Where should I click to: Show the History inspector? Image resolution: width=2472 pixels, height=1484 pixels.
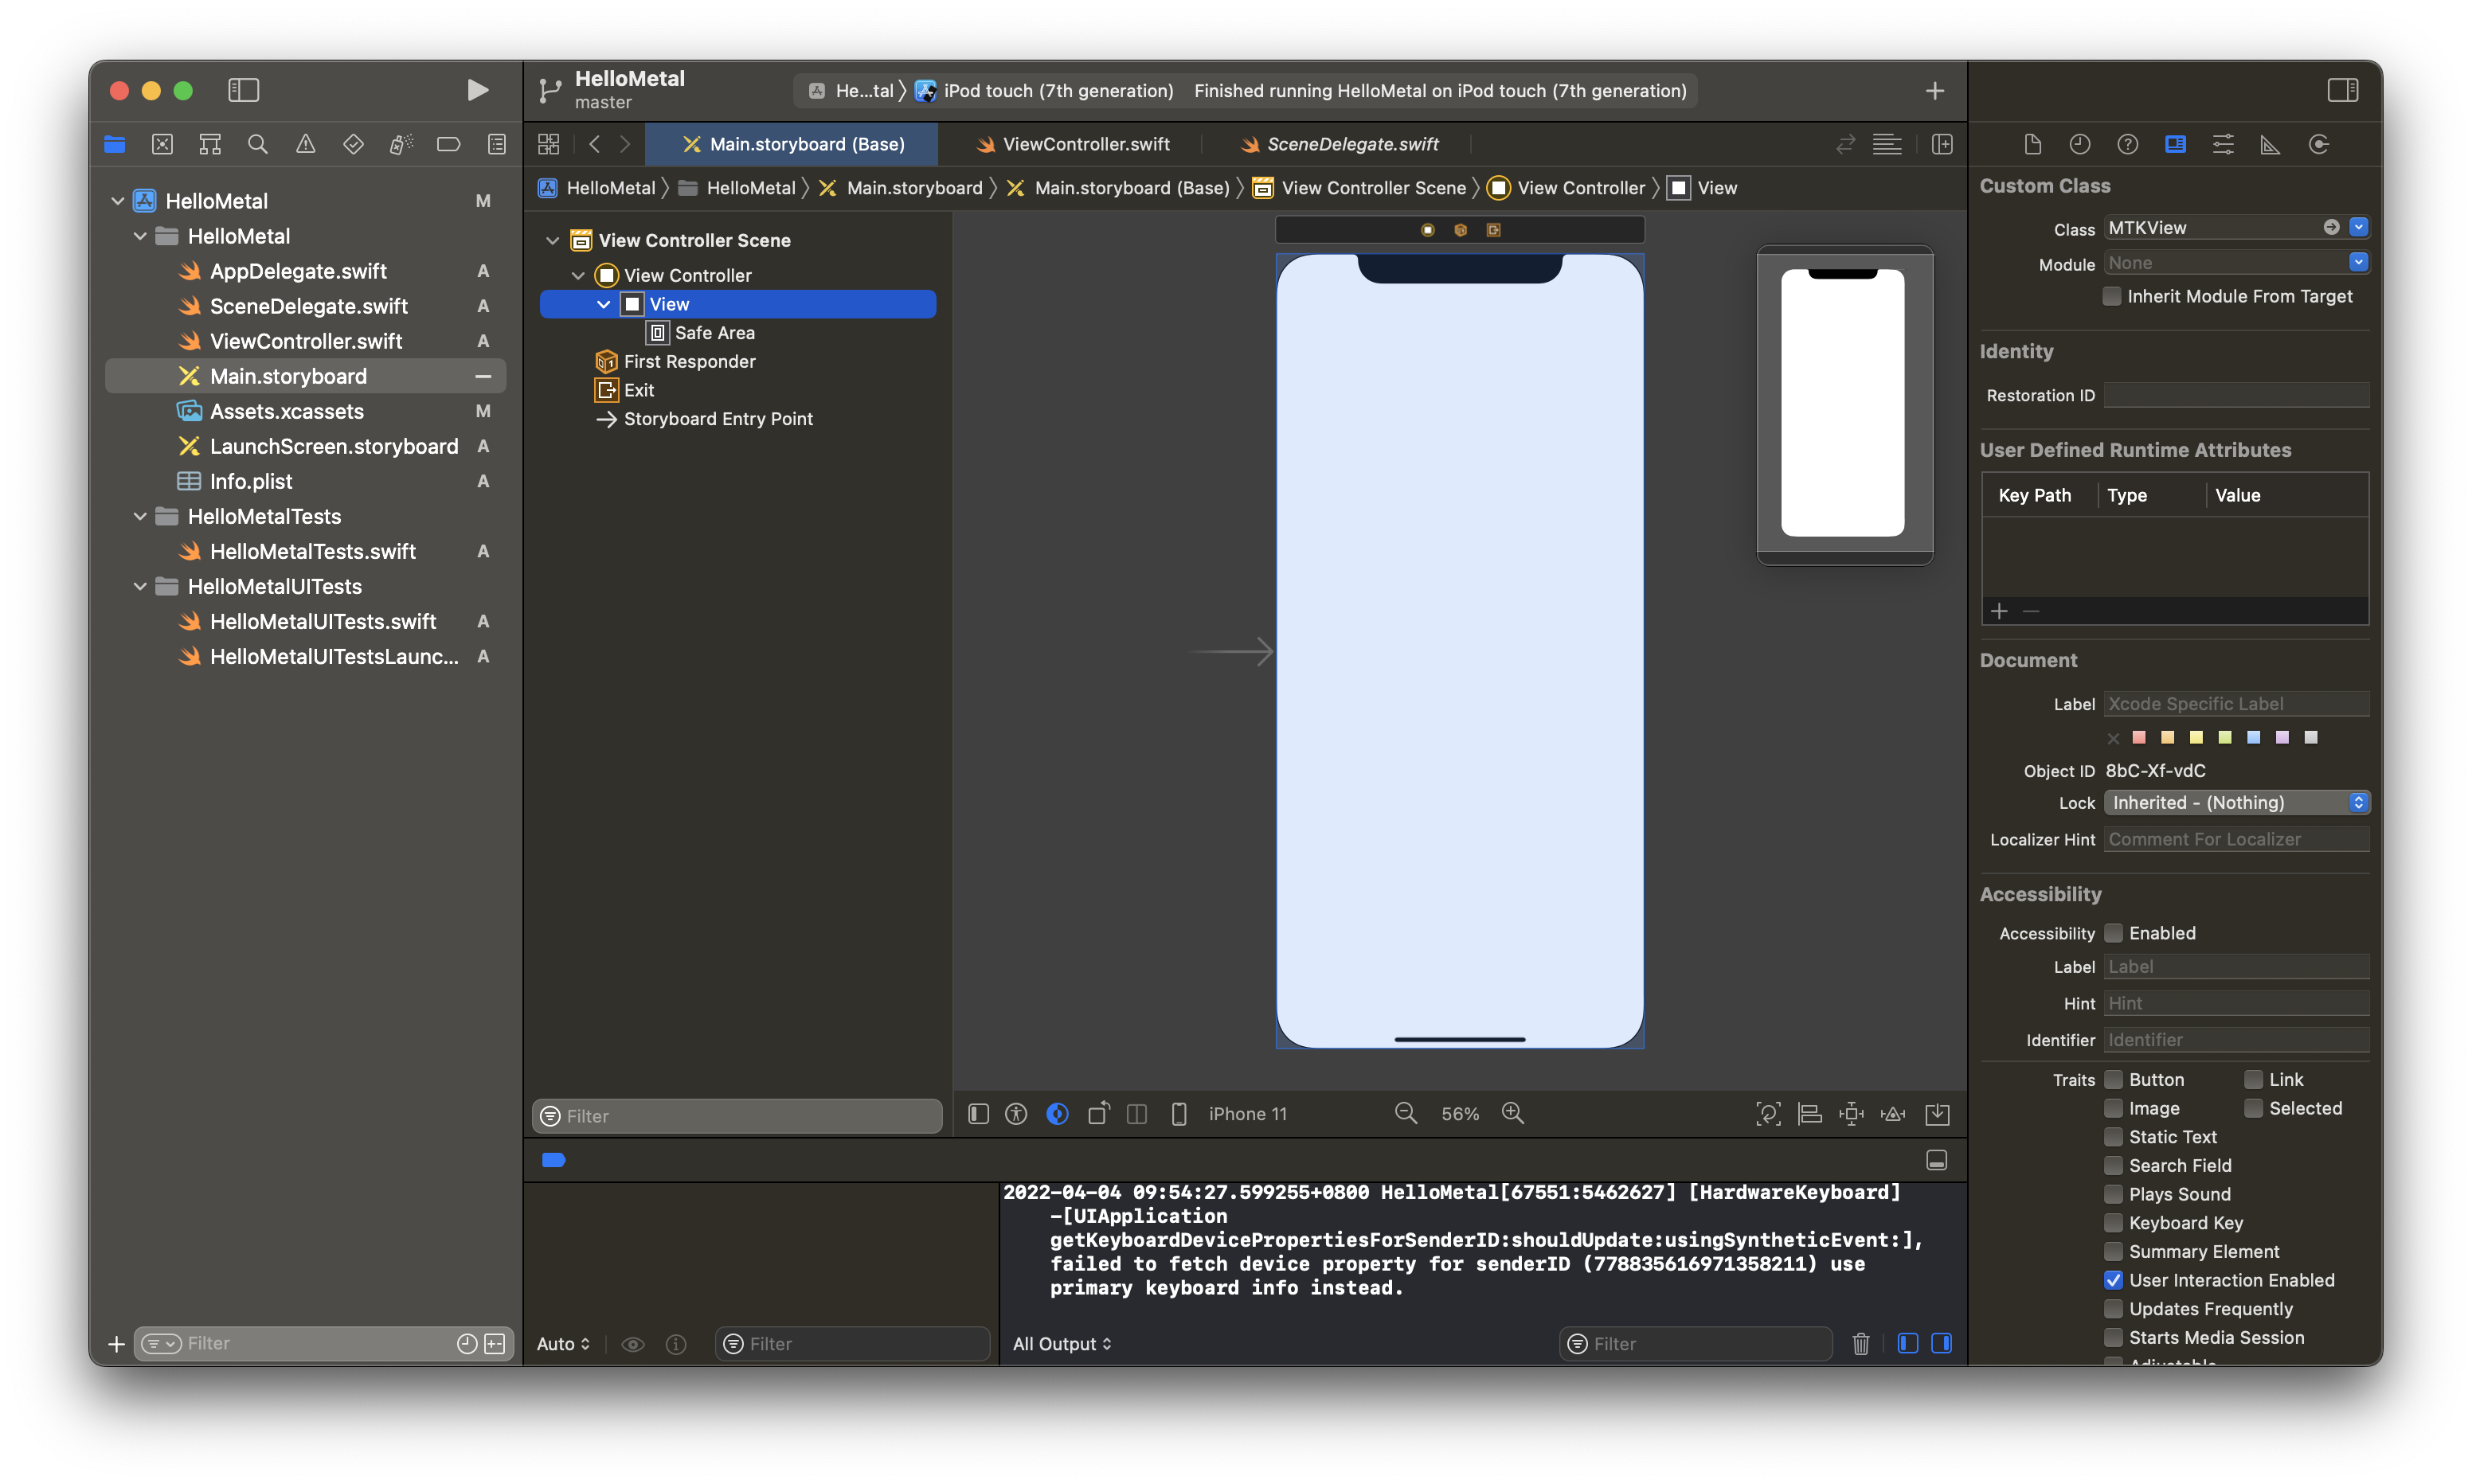click(2080, 145)
